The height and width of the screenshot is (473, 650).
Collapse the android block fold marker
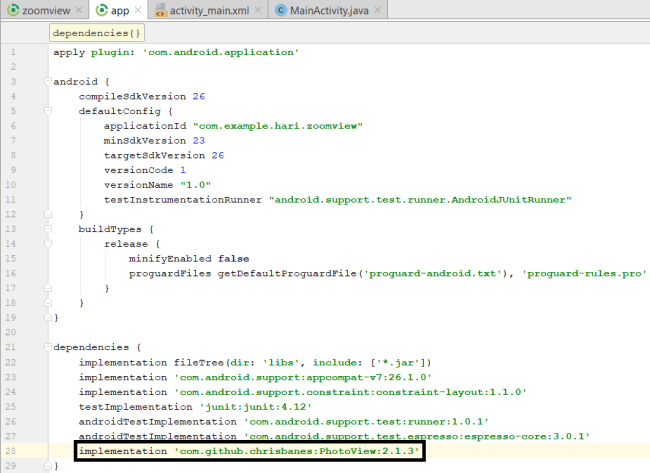[48, 81]
